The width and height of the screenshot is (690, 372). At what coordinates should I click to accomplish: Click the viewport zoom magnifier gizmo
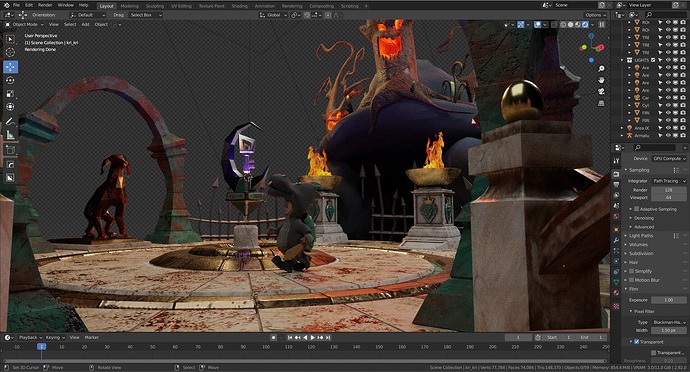pyautogui.click(x=601, y=69)
